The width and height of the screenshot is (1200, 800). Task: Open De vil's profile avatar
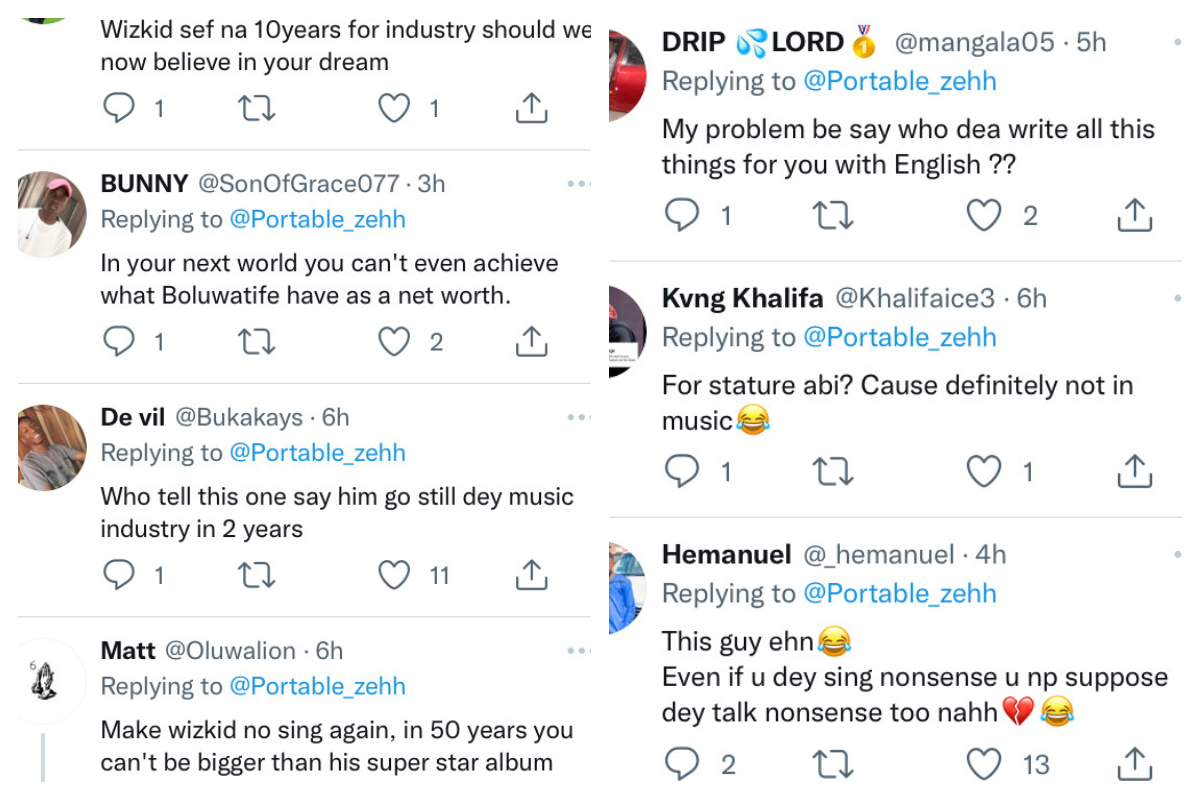pos(52,447)
